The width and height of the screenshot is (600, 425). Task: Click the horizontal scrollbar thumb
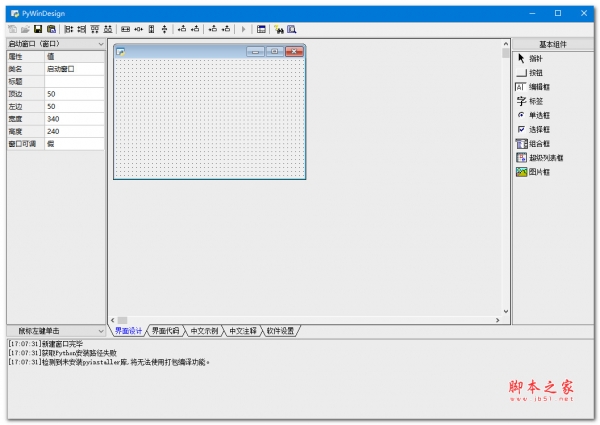pyautogui.click(x=122, y=320)
